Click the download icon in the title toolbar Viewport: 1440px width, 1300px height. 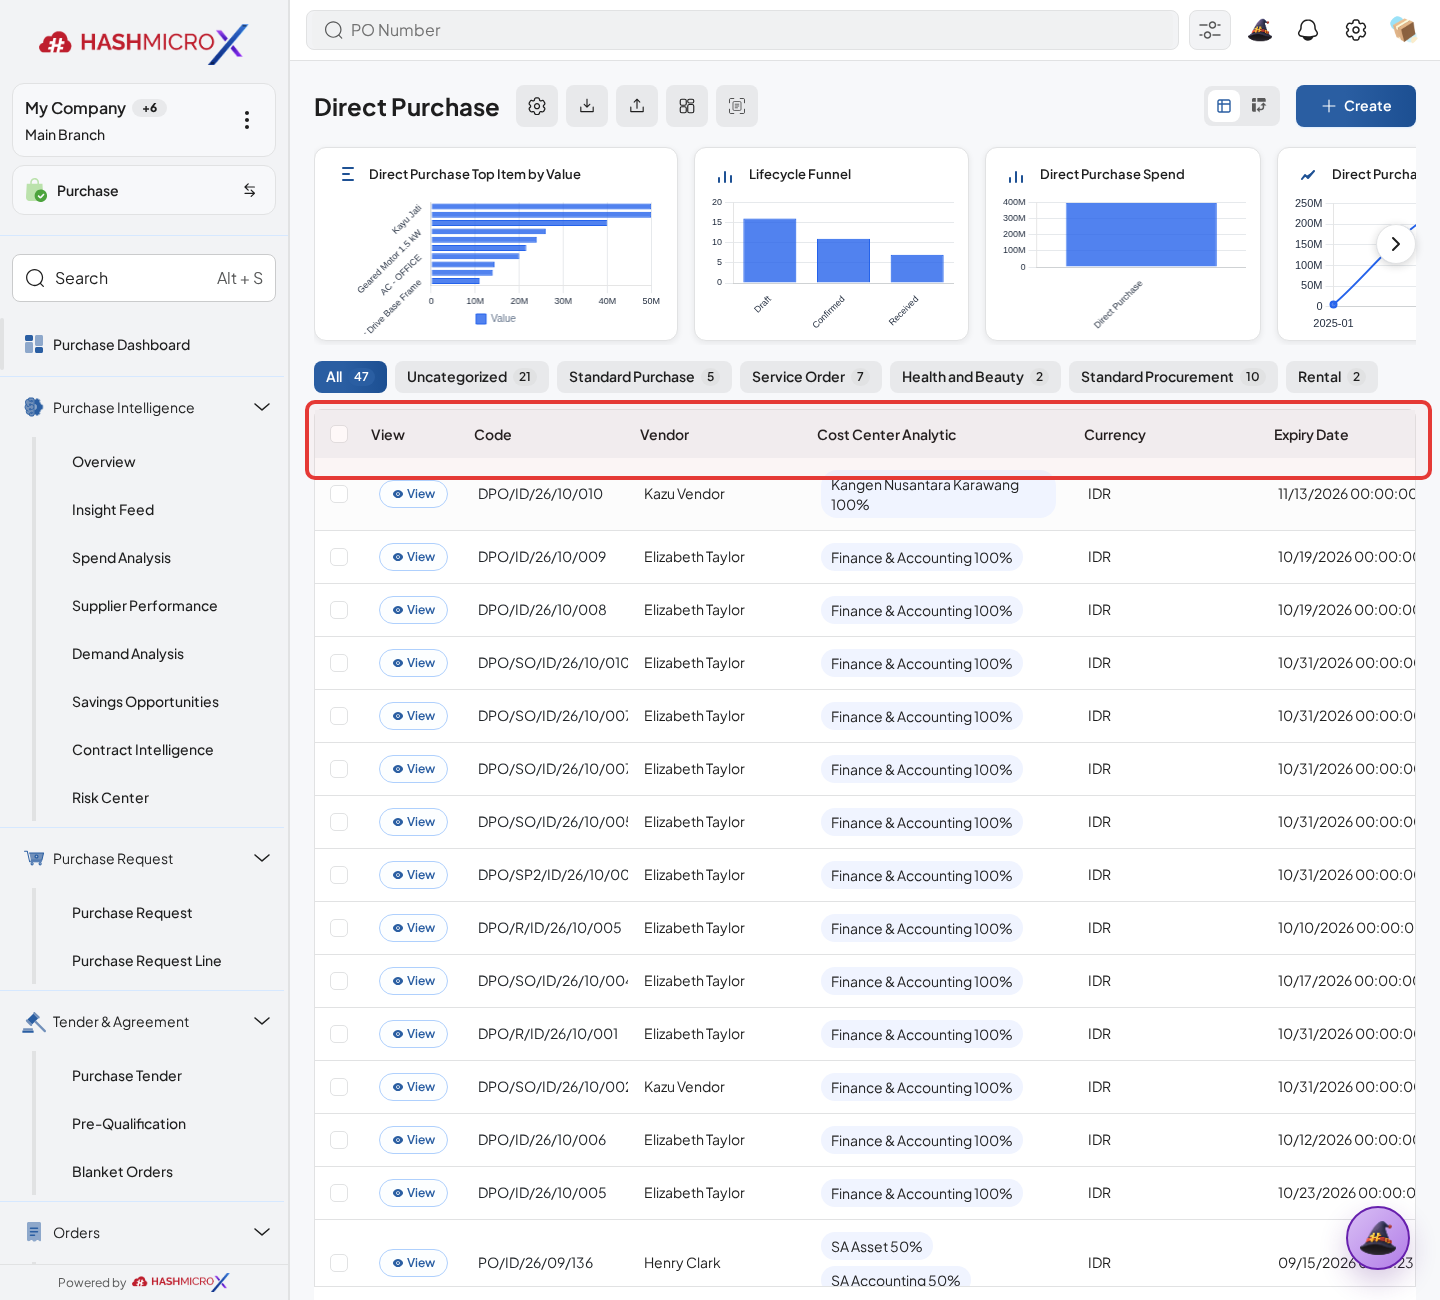pyautogui.click(x=587, y=106)
